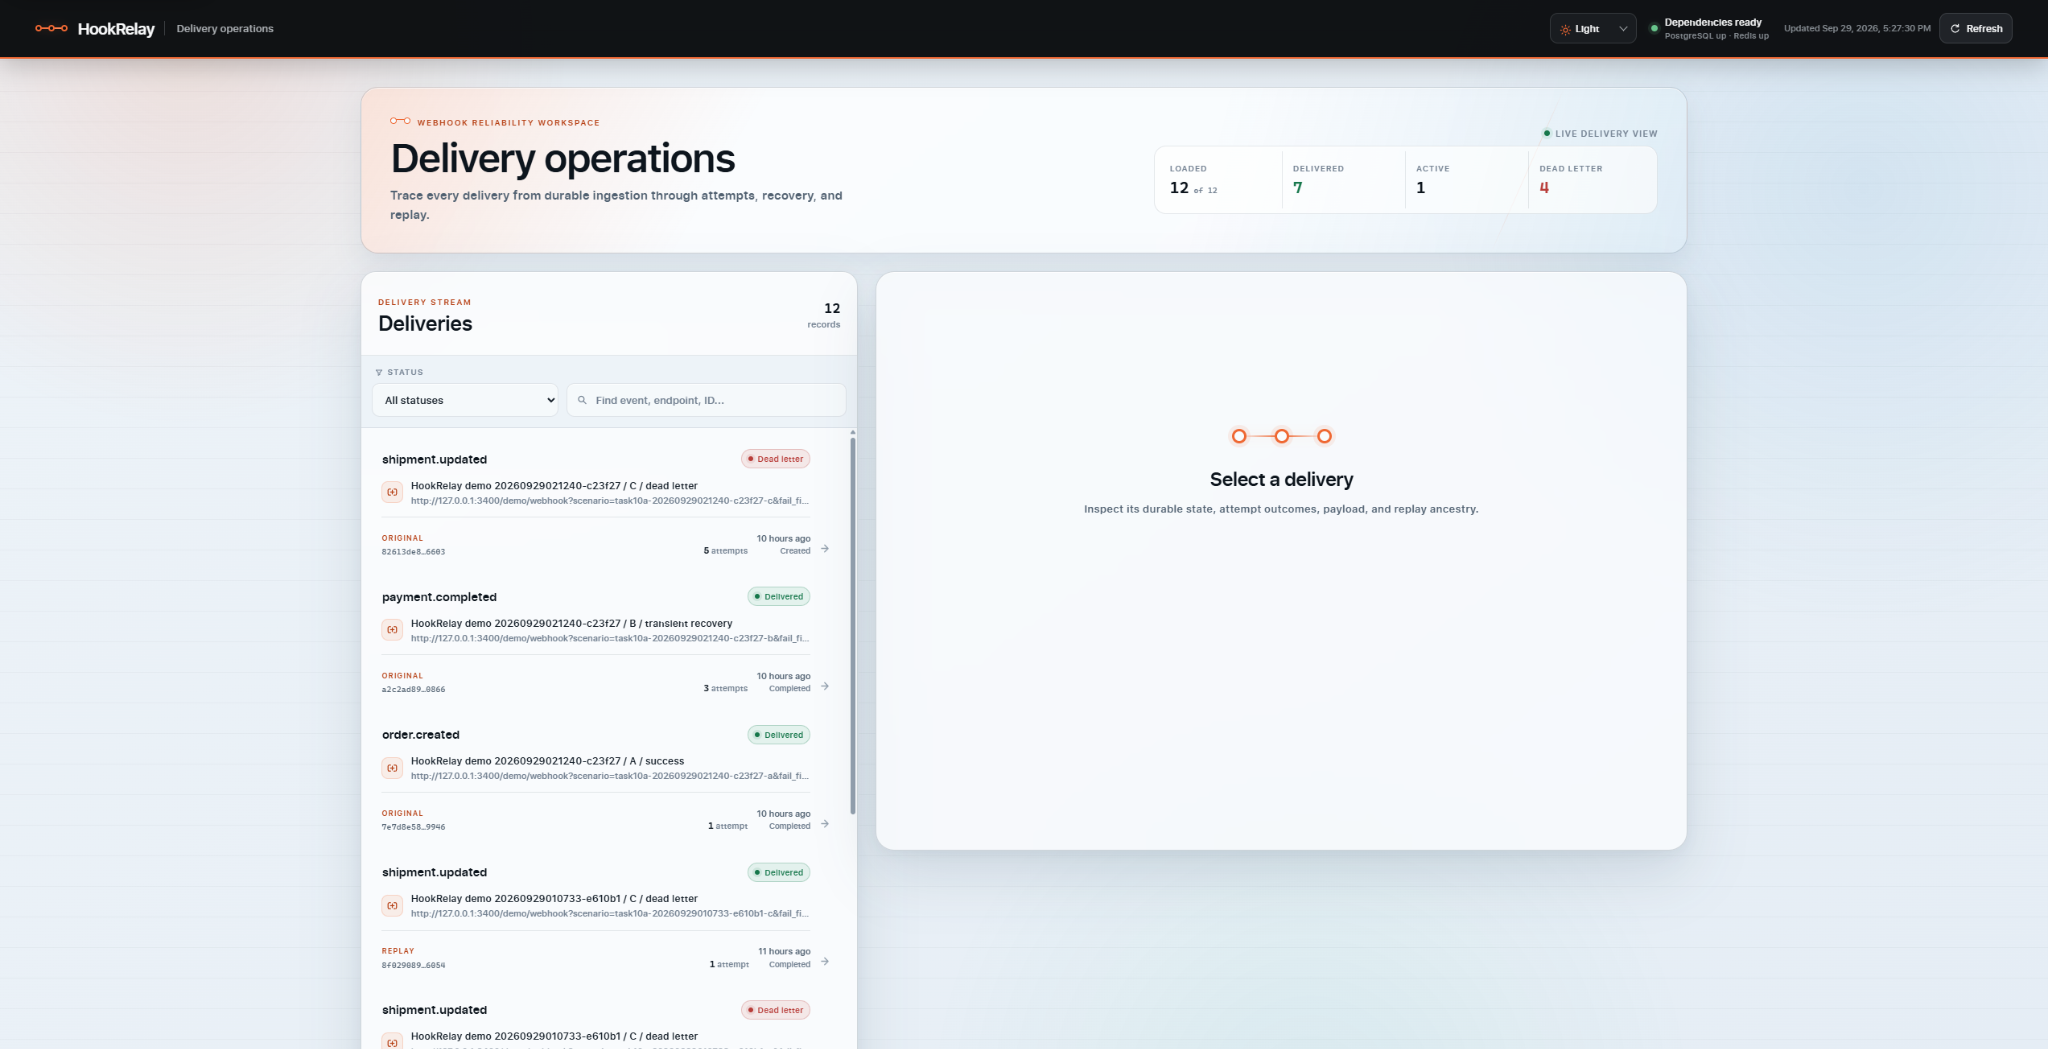Click the 11 hours ago timestamp

point(784,952)
